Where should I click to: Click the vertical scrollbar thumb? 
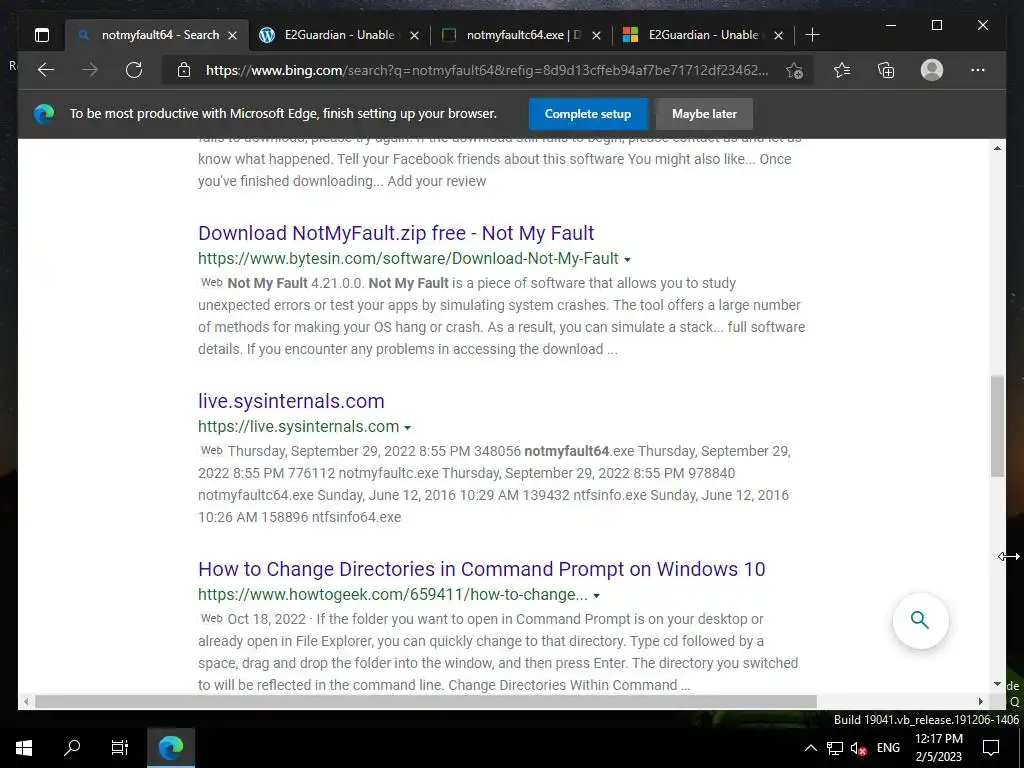point(997,426)
